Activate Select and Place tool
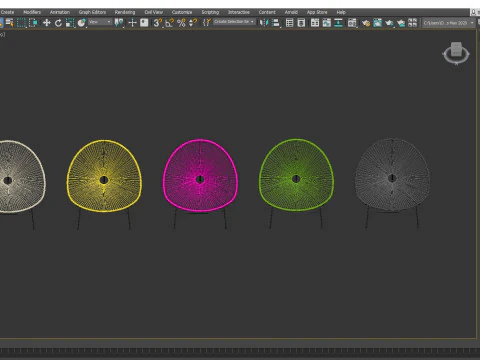The width and height of the screenshot is (480, 360). pyautogui.click(x=81, y=23)
